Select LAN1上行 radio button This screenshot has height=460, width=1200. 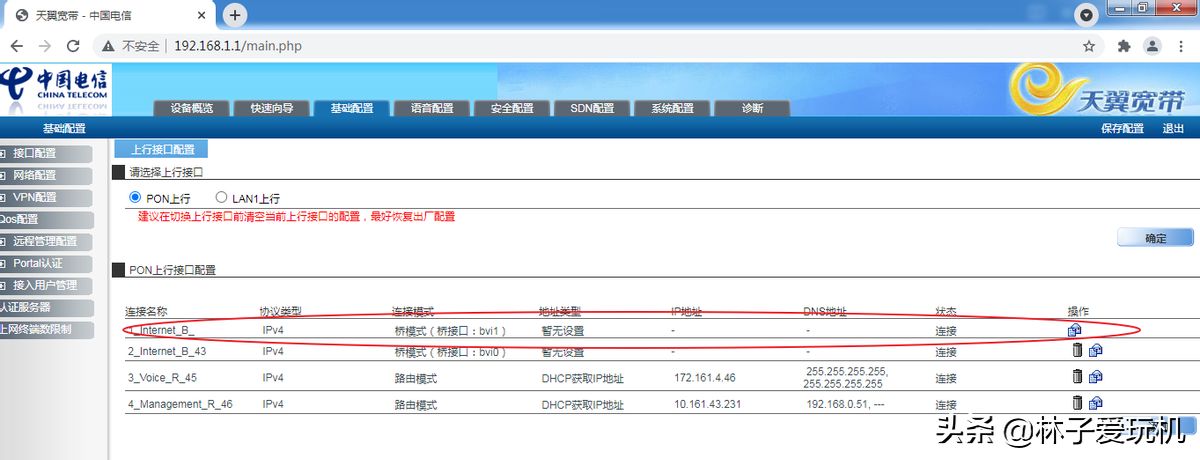[x=222, y=198]
